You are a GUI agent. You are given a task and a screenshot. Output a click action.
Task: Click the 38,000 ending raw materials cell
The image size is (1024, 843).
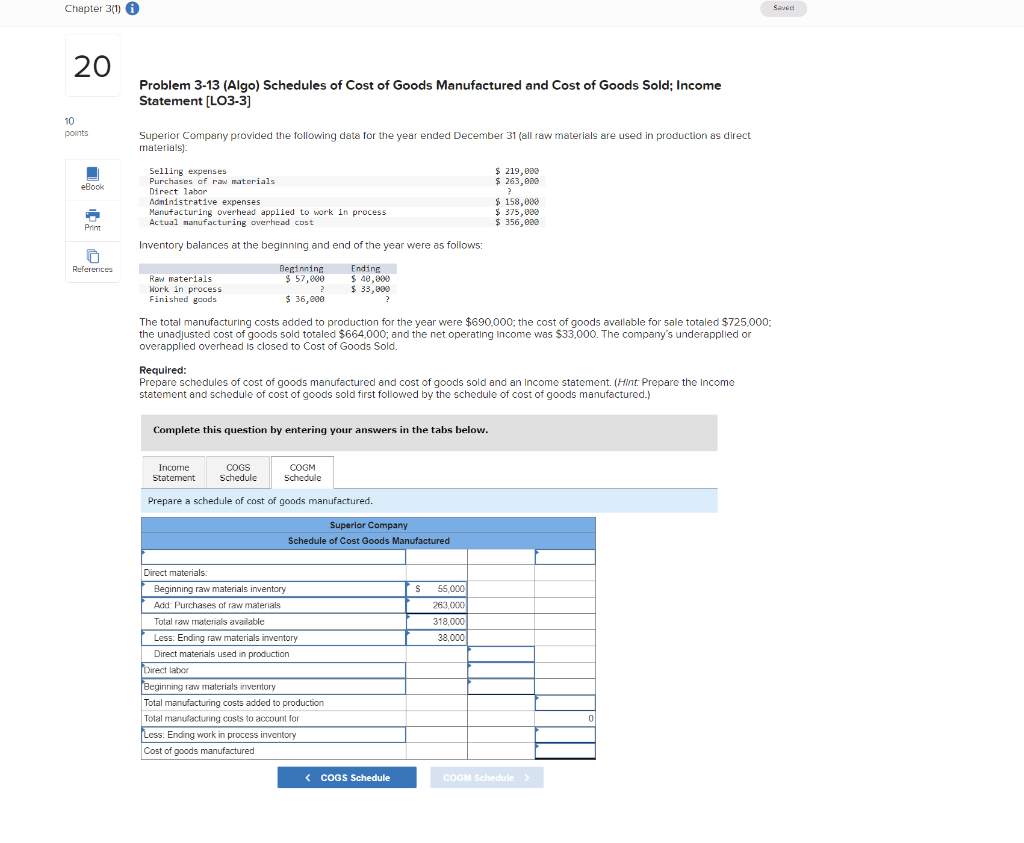435,637
